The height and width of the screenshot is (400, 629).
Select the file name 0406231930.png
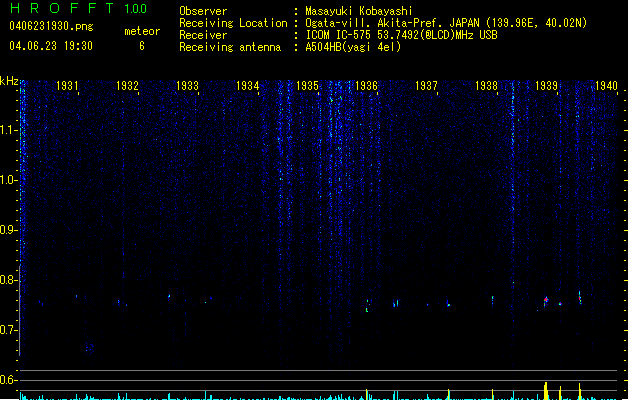(x=51, y=26)
